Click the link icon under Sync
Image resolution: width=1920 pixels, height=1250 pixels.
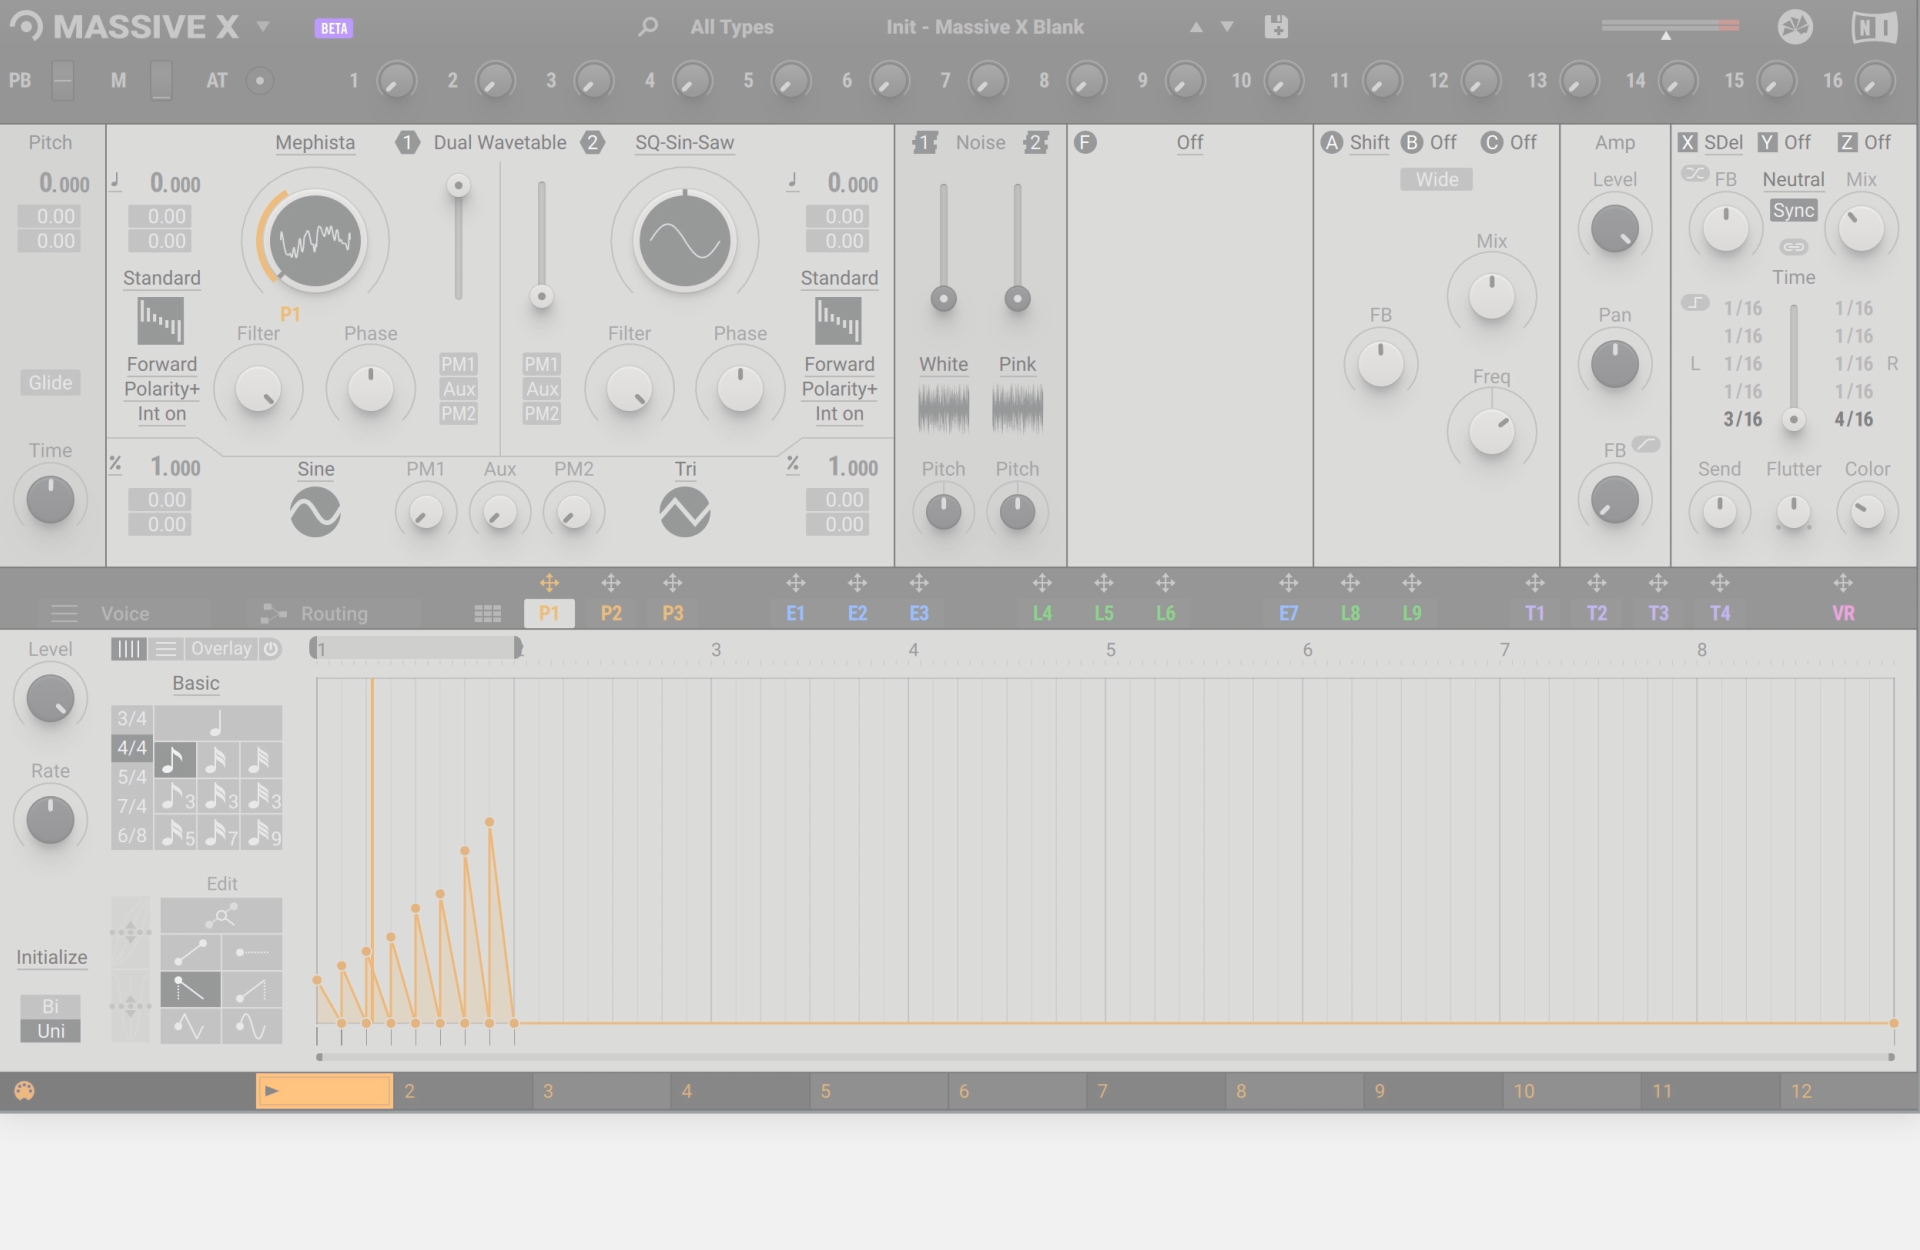point(1793,247)
